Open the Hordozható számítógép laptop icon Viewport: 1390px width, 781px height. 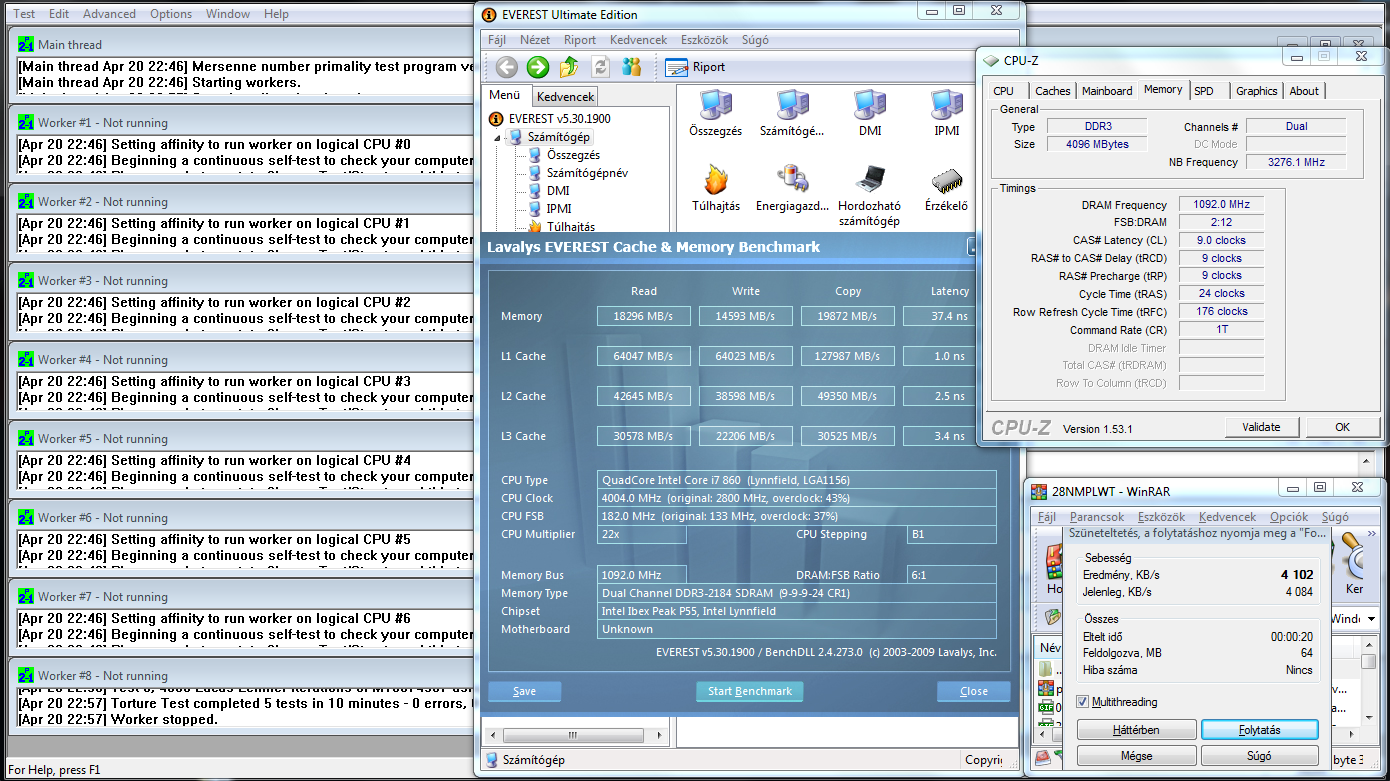[869, 196]
